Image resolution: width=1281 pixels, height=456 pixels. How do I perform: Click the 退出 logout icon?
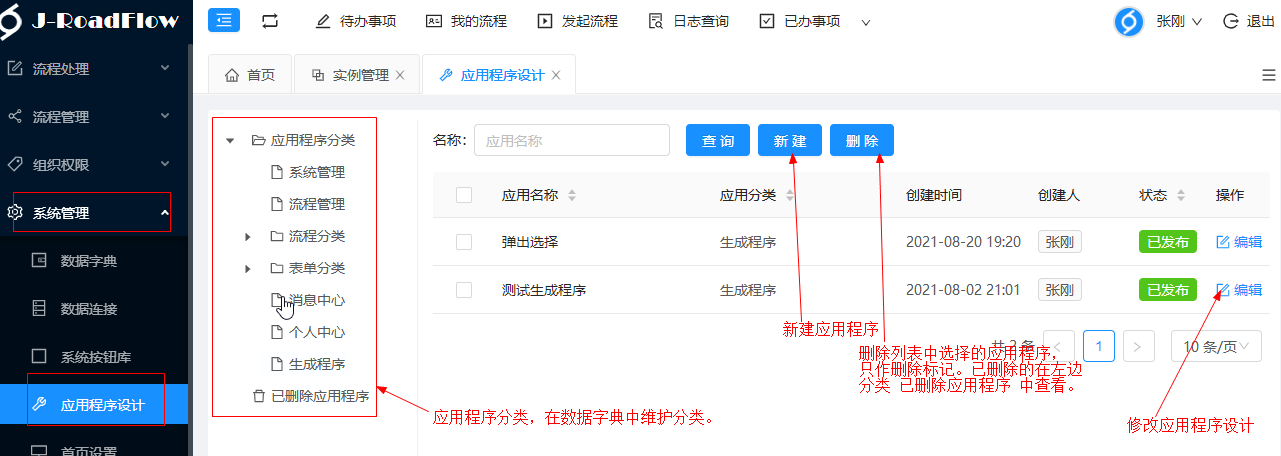1231,21
